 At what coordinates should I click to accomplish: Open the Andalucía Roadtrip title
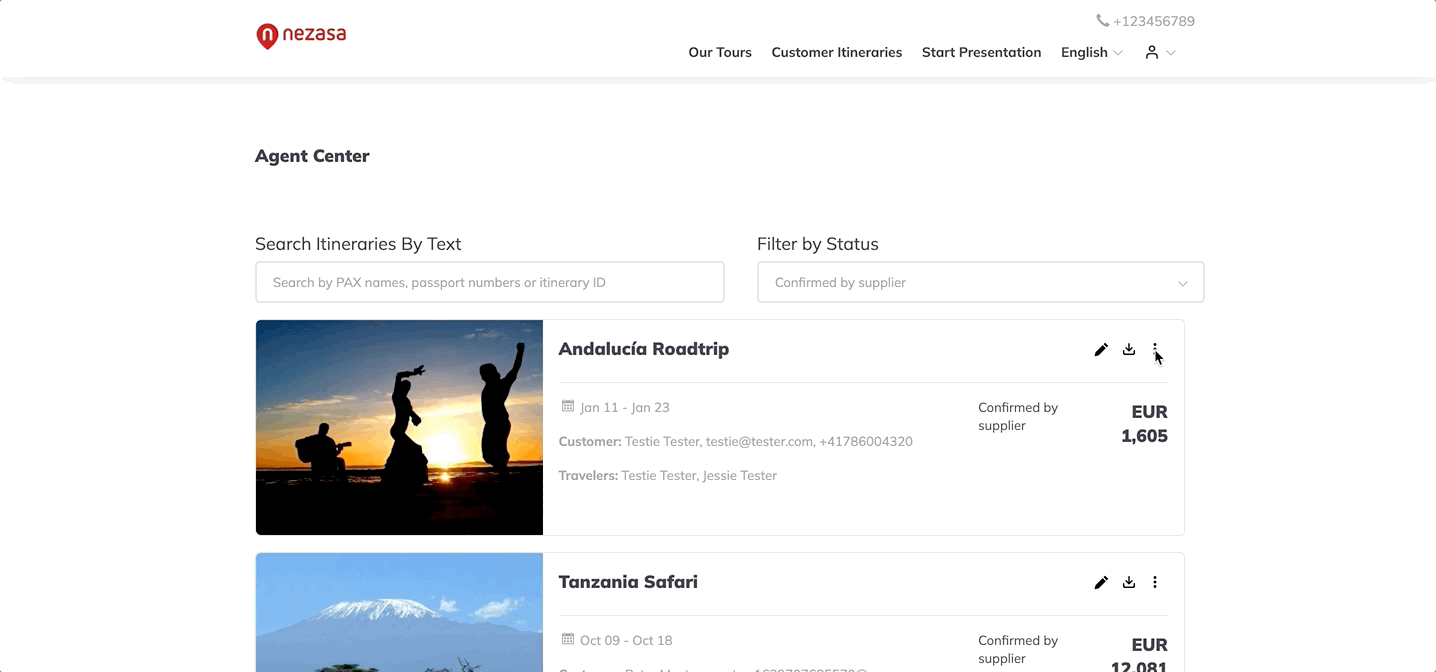644,349
